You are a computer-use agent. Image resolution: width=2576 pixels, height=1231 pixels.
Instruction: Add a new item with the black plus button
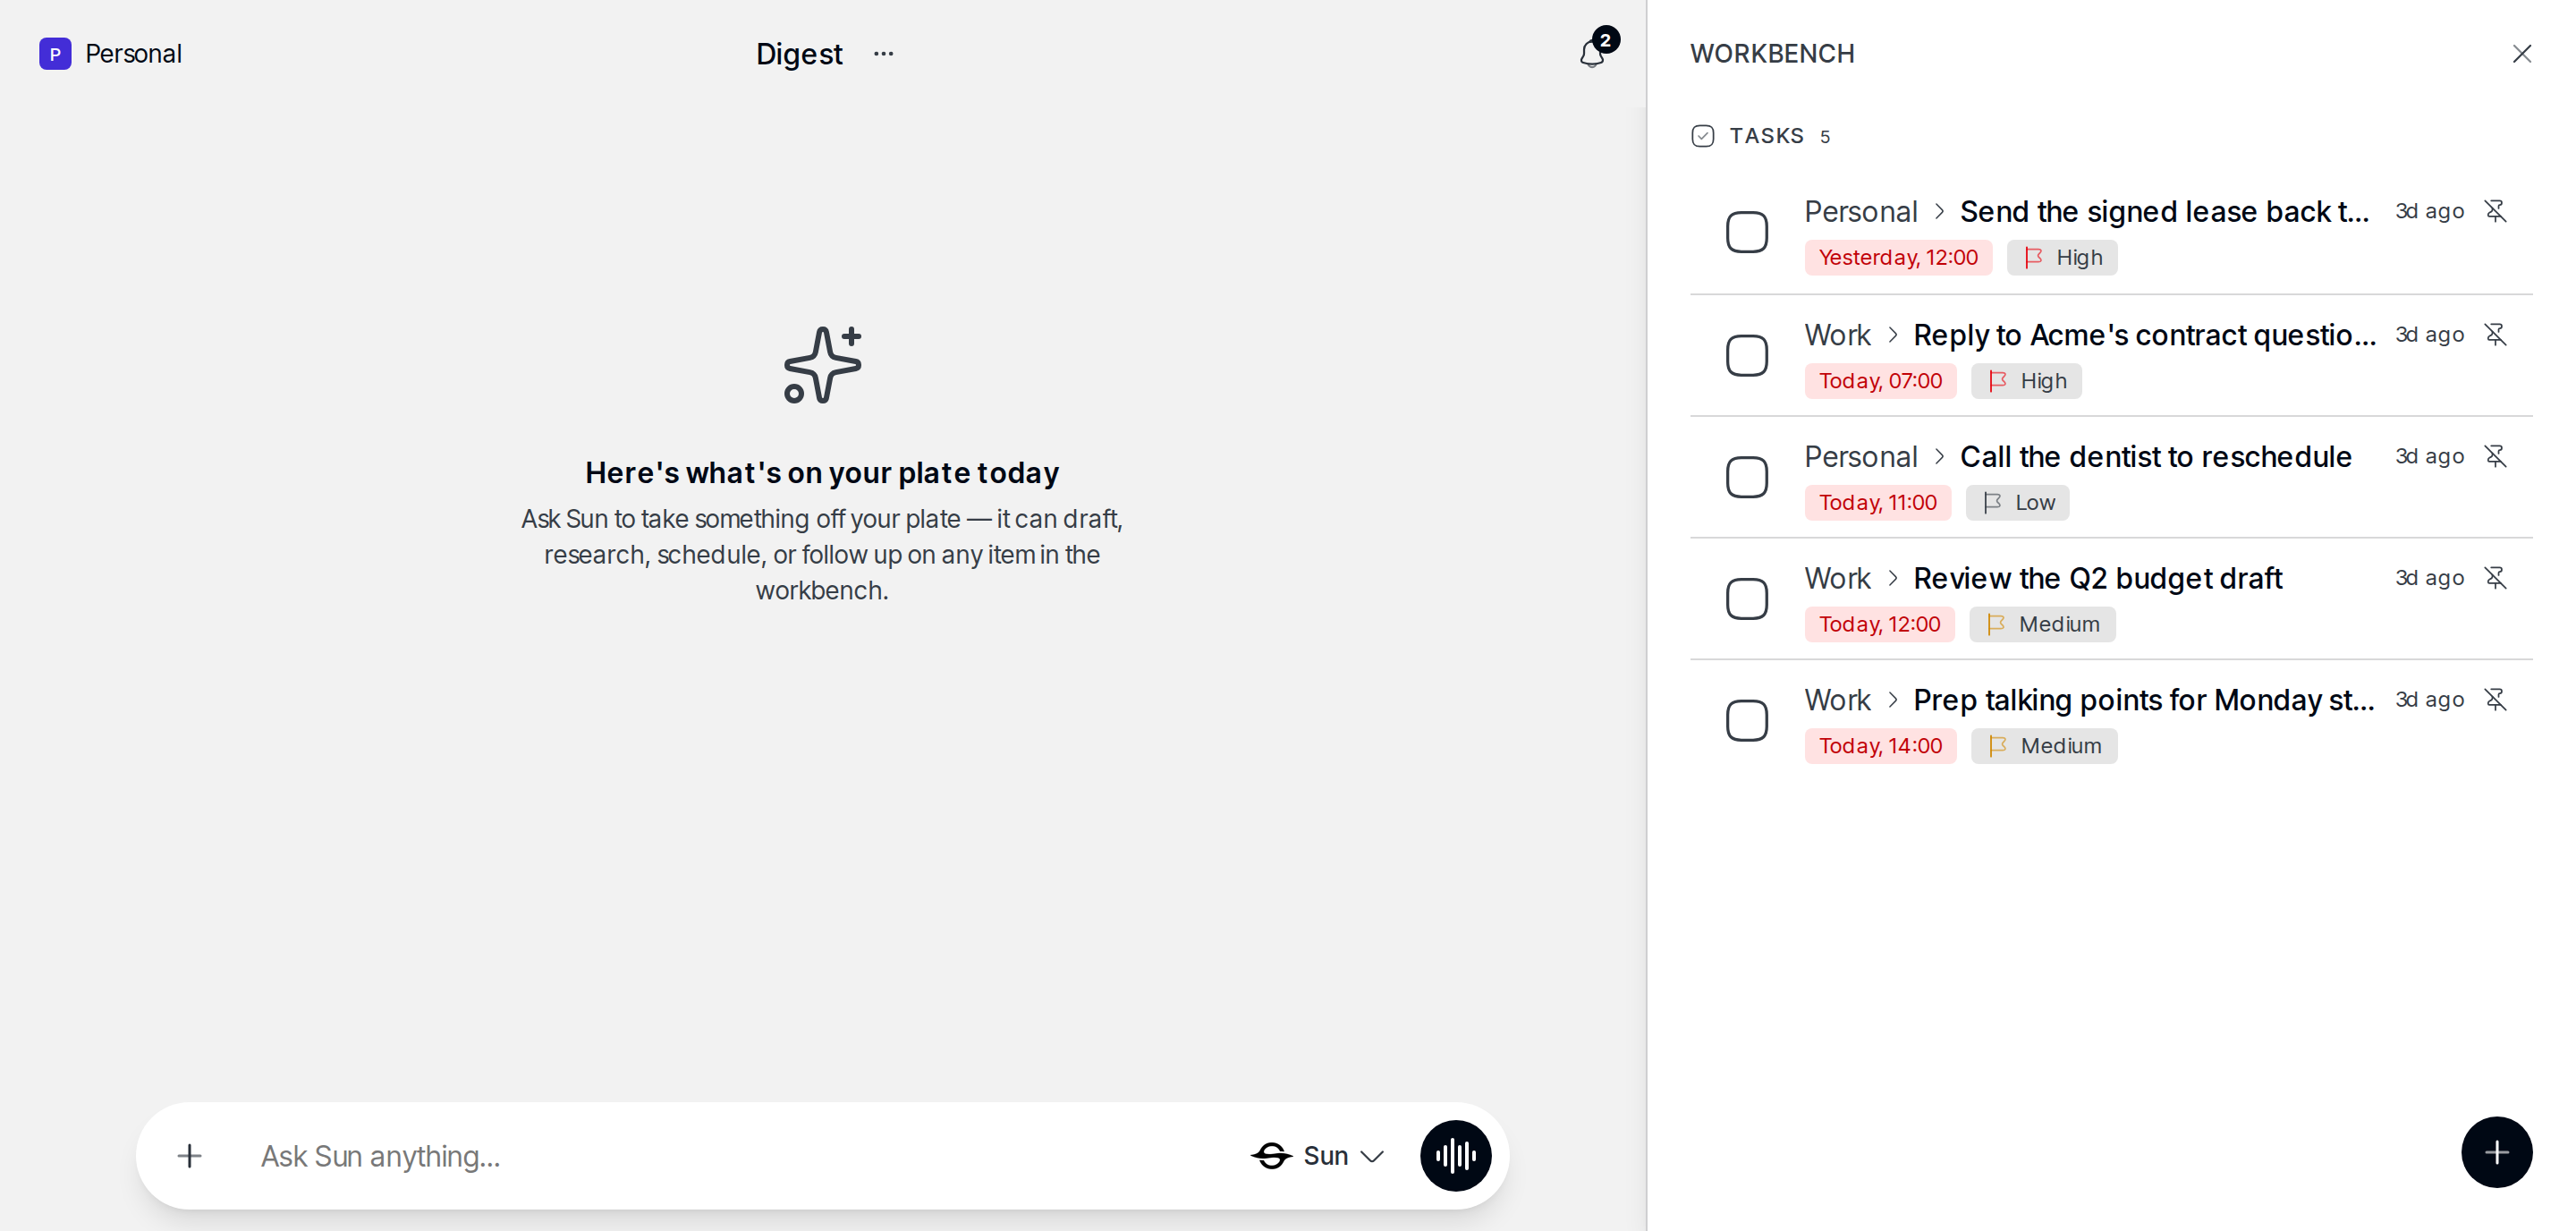tap(2496, 1152)
